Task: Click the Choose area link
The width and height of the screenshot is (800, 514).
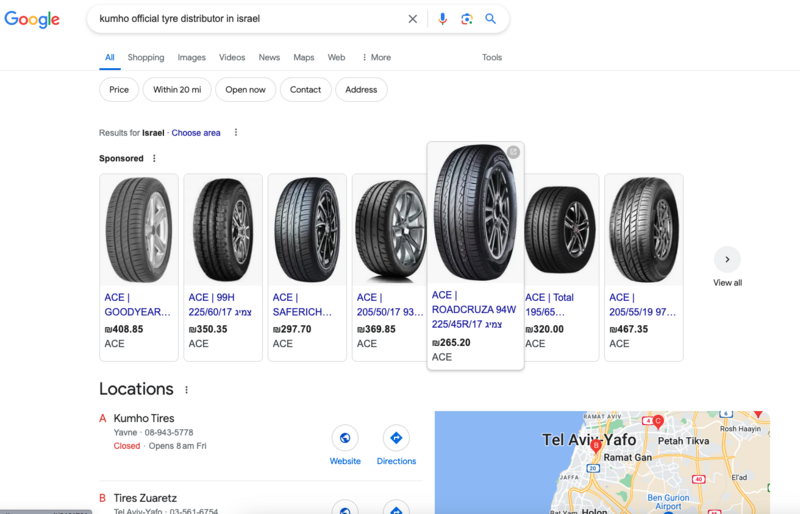Action: tap(196, 133)
